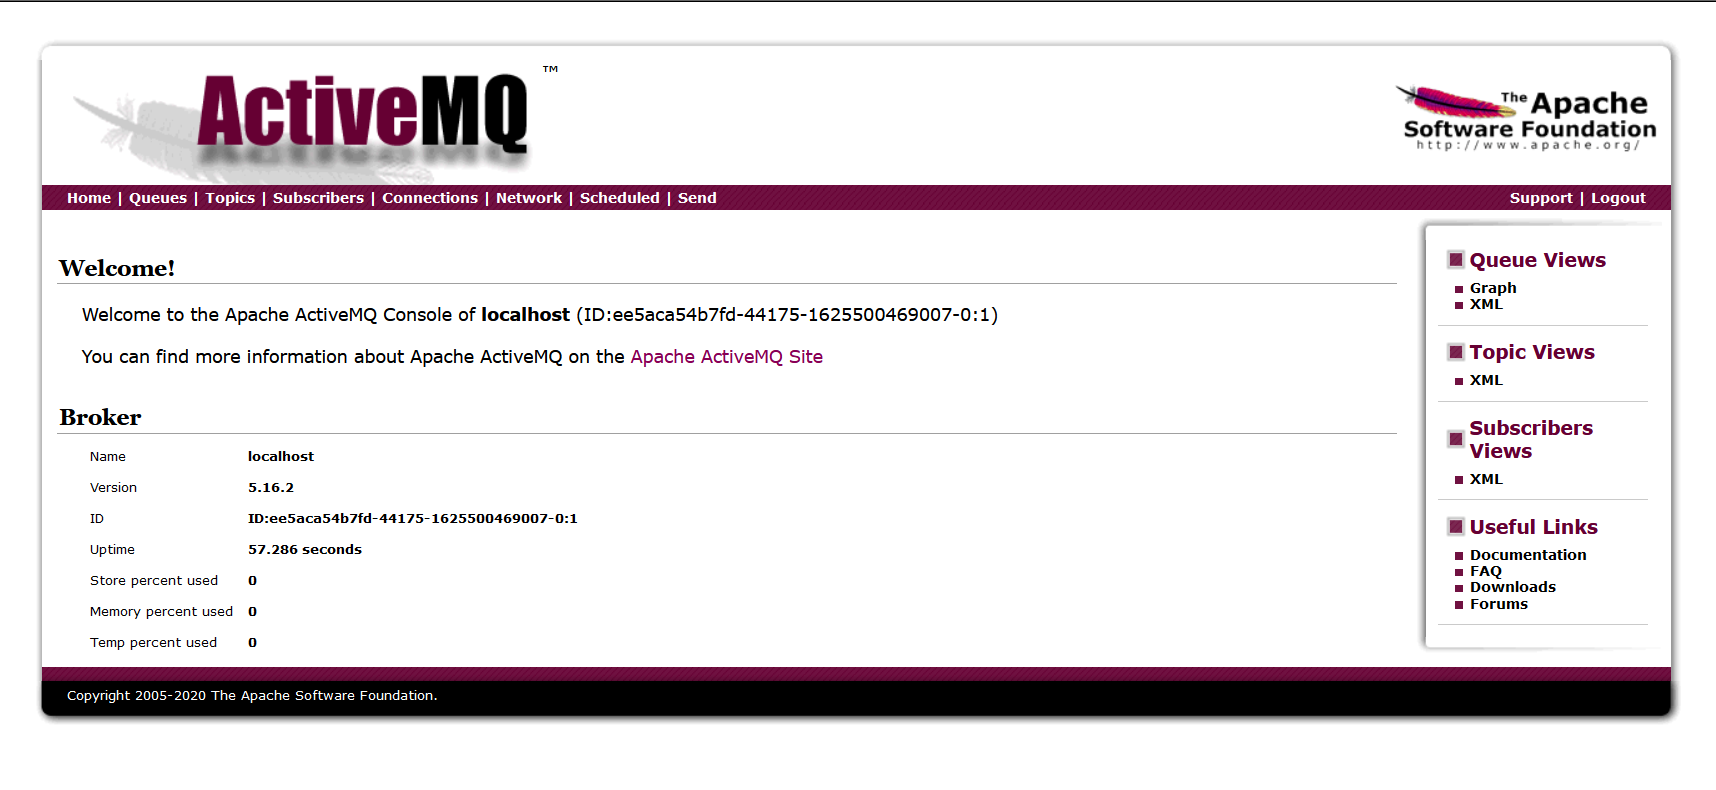Open the Support link
Screen dimensions: 1716x790
[1541, 198]
